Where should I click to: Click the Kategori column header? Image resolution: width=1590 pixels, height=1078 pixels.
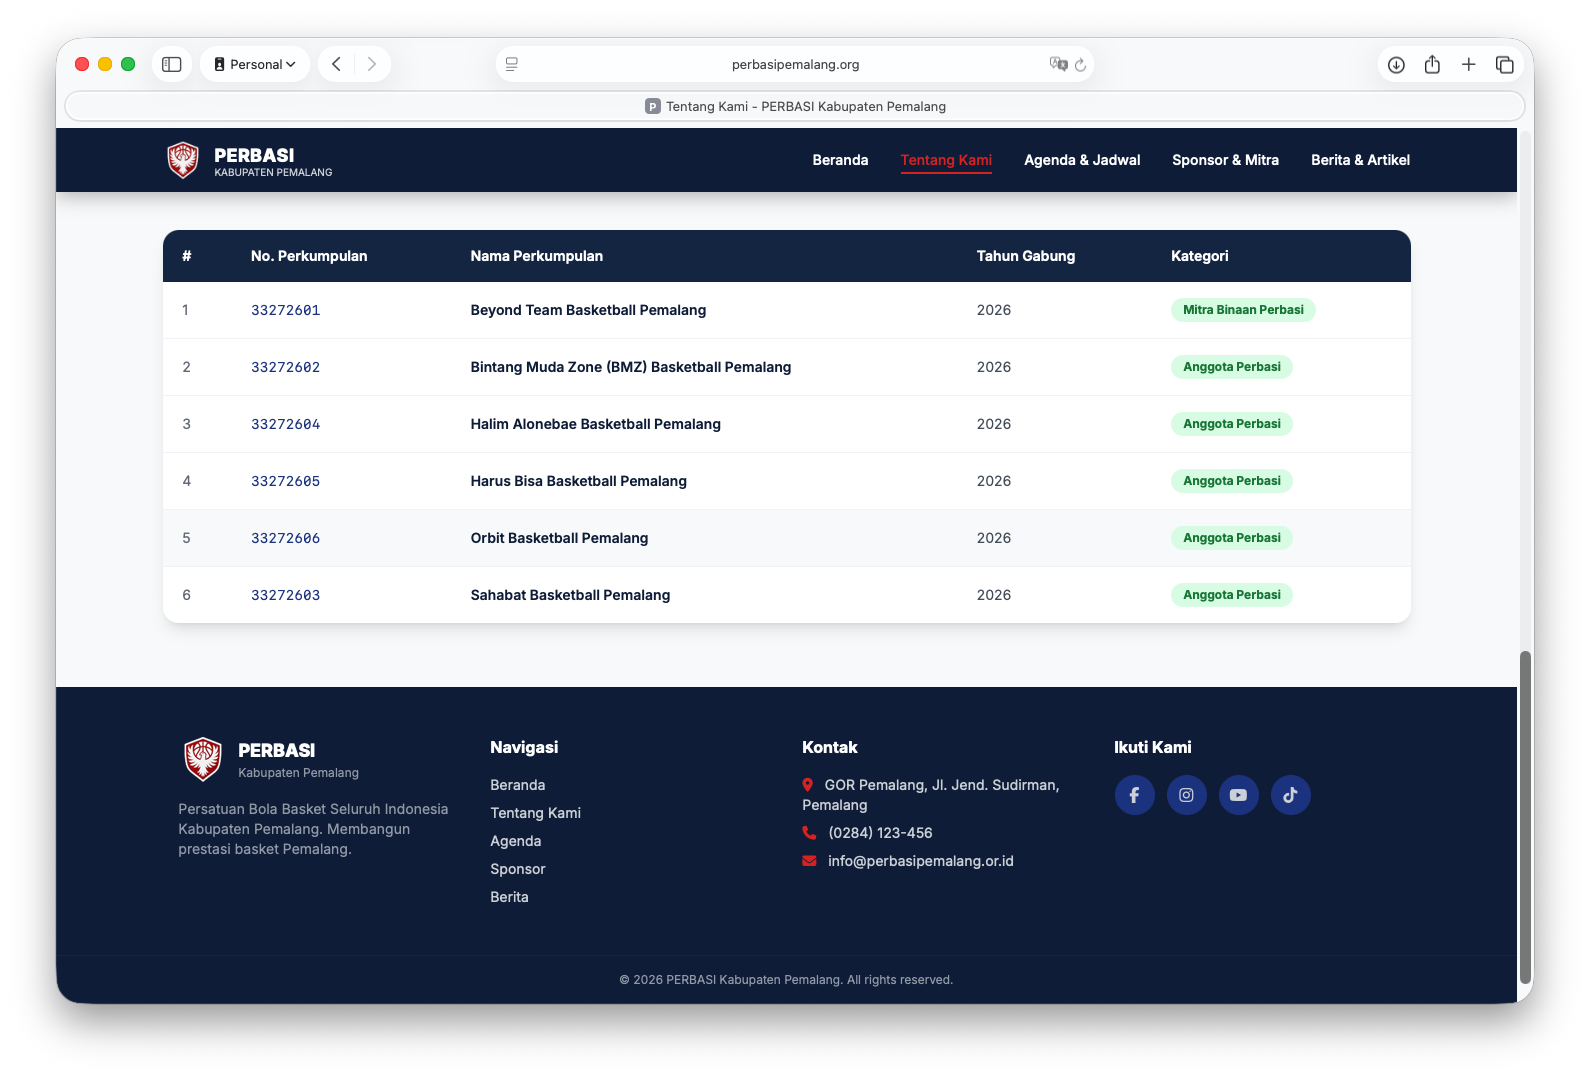(x=1199, y=256)
